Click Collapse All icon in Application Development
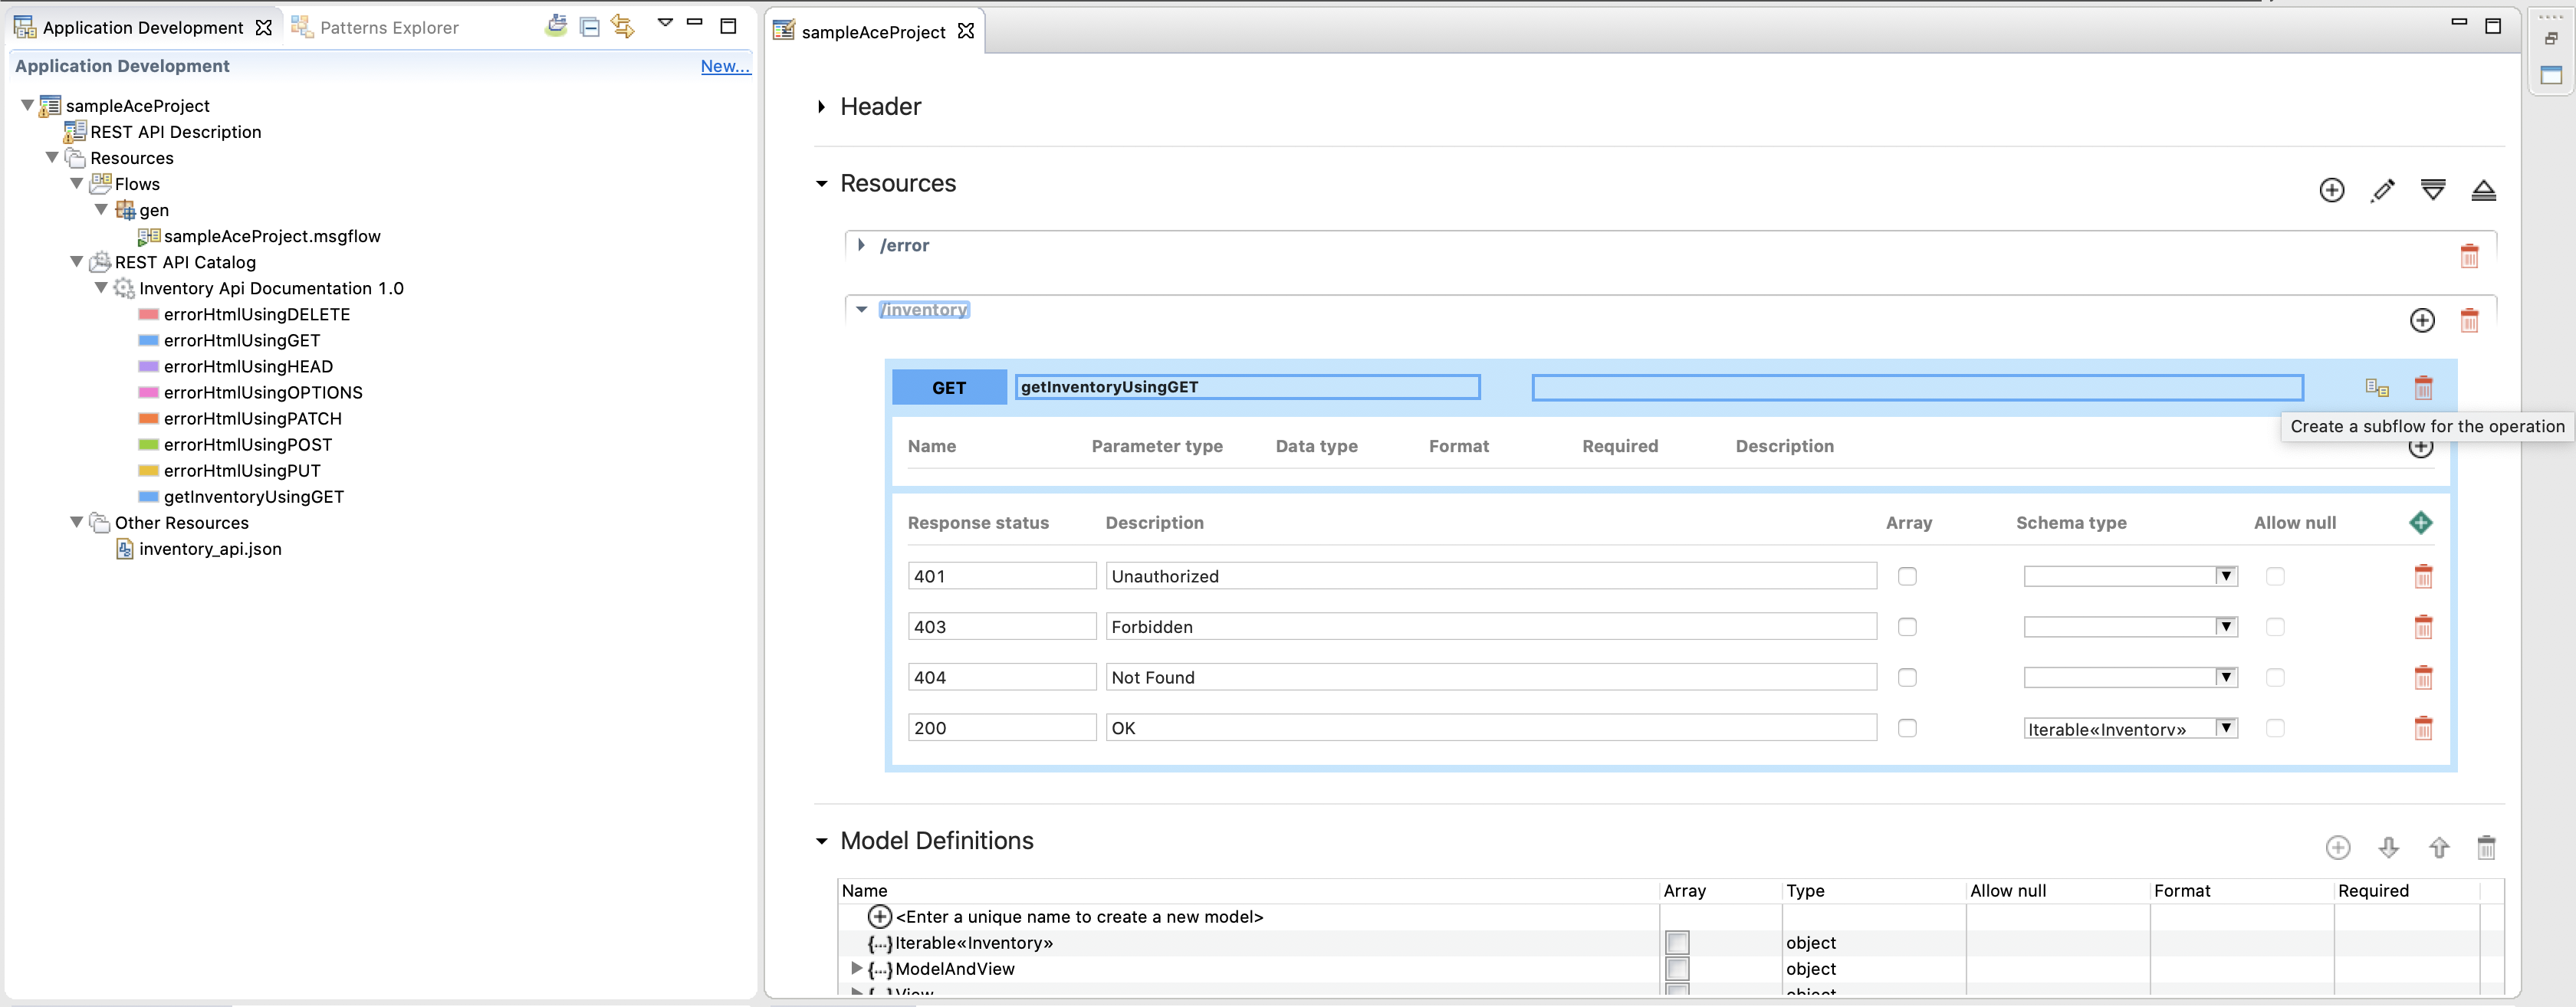The width and height of the screenshot is (2576, 1007). [x=590, y=27]
